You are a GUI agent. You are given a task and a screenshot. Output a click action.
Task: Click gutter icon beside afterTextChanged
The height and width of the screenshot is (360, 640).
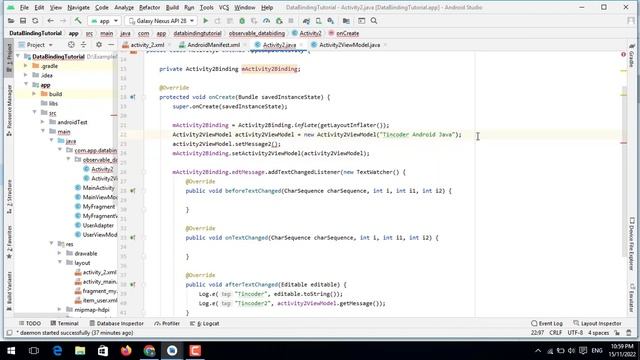click(x=133, y=284)
